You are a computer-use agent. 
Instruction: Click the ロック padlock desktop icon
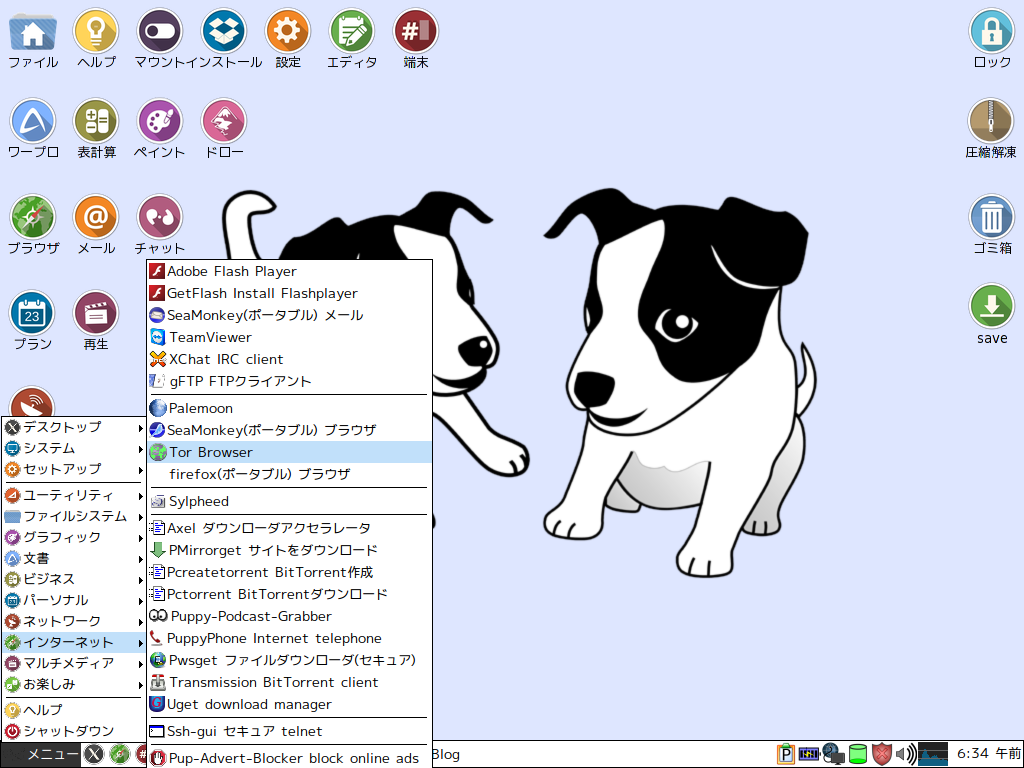[x=991, y=31]
